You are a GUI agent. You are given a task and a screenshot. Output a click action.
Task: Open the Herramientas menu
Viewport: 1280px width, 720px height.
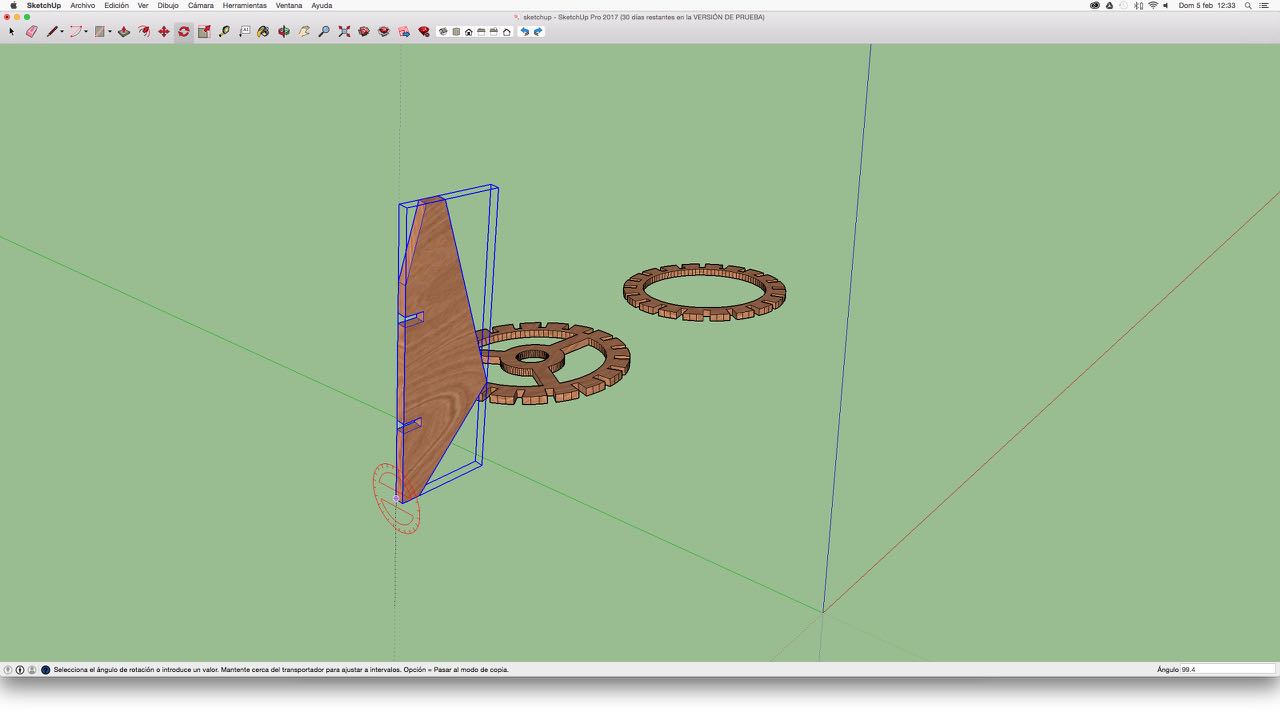pos(244,6)
